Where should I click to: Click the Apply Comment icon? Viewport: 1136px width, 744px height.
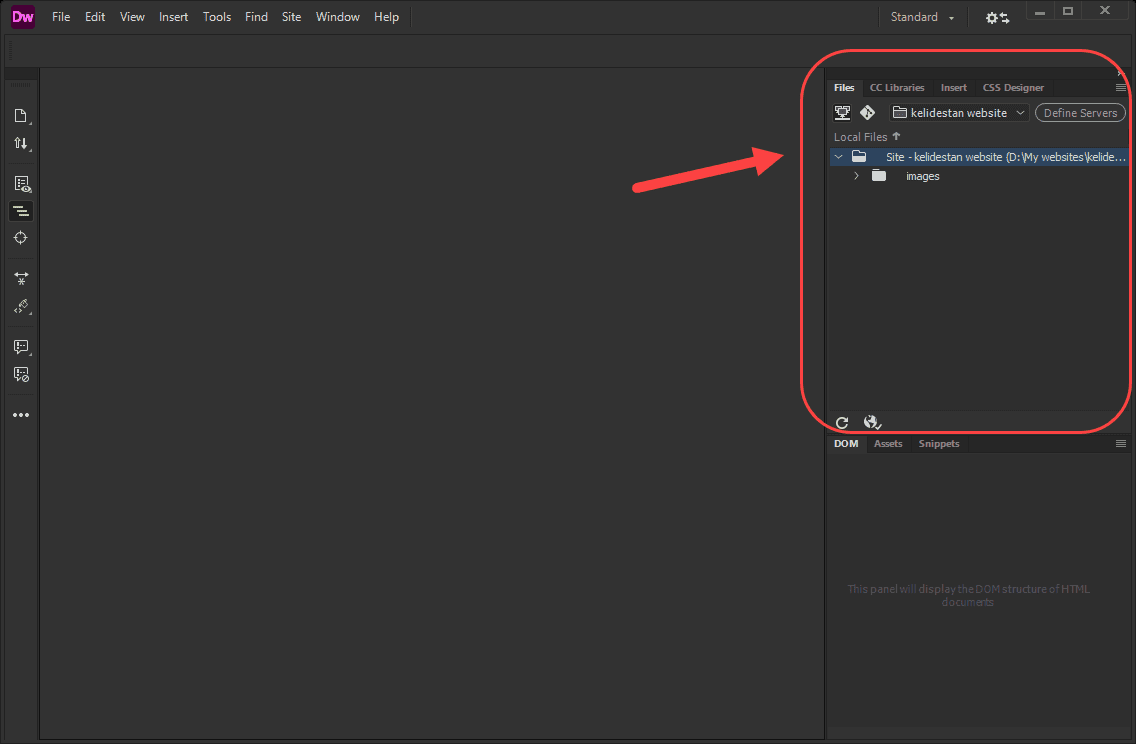click(21, 347)
